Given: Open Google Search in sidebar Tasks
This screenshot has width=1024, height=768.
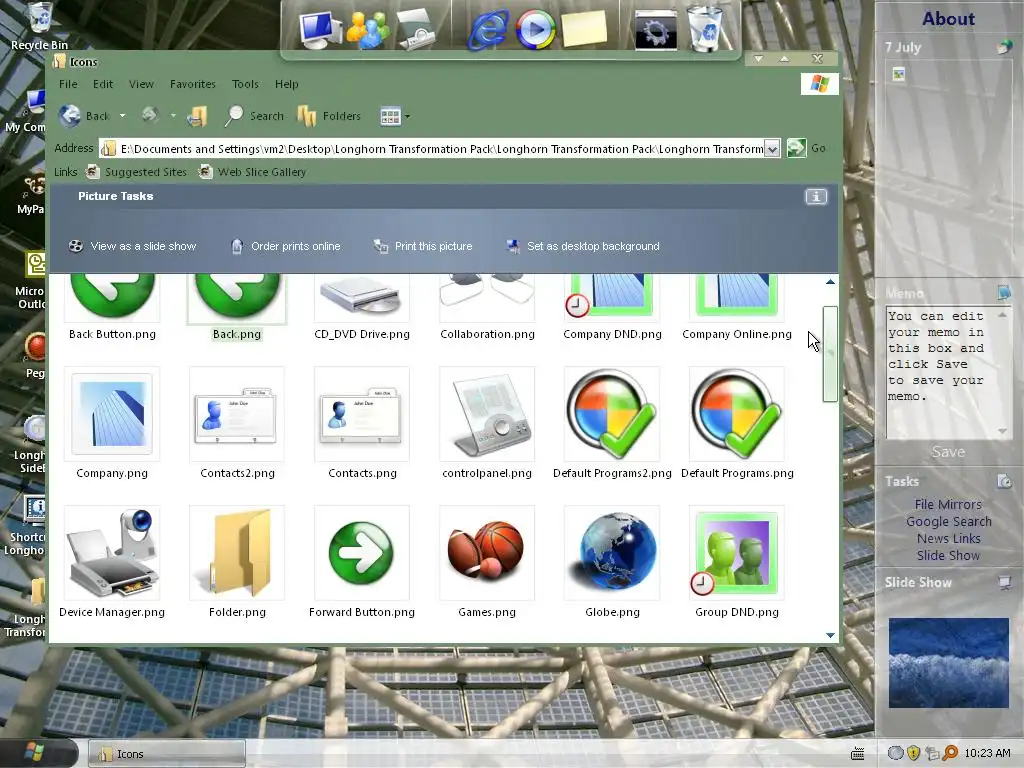Looking at the screenshot, I should tap(948, 521).
